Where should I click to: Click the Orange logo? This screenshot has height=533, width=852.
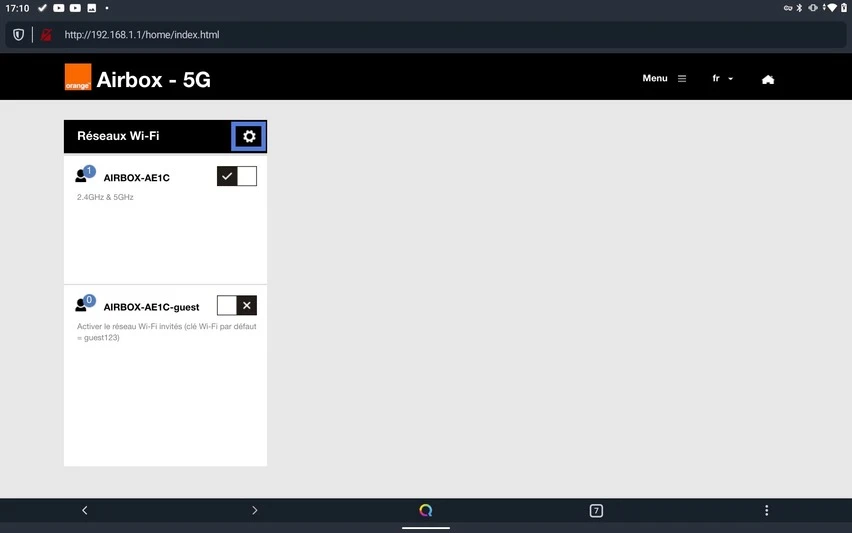(x=78, y=77)
